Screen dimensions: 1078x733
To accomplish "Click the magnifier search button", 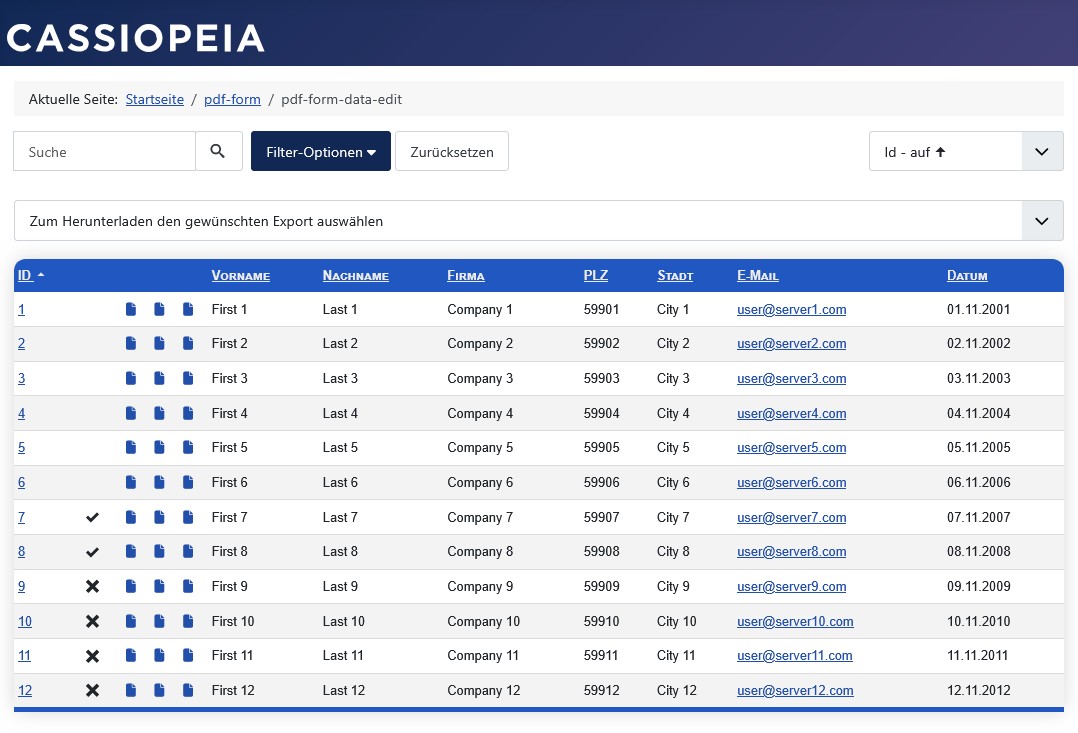I will pos(218,151).
